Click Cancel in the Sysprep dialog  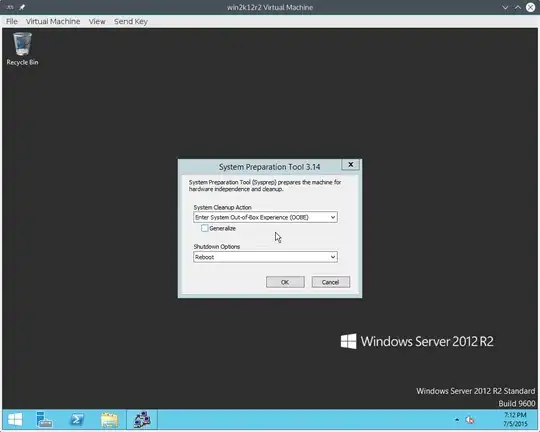[x=331, y=282]
